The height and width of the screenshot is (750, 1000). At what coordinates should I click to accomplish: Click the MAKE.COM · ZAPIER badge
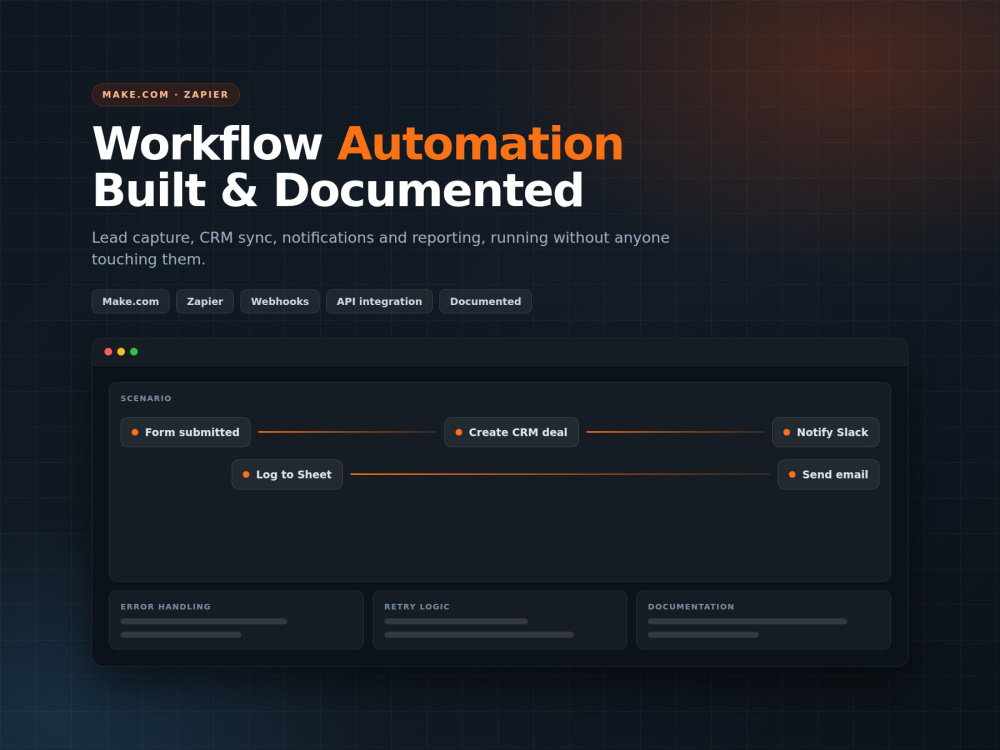pyautogui.click(x=166, y=94)
